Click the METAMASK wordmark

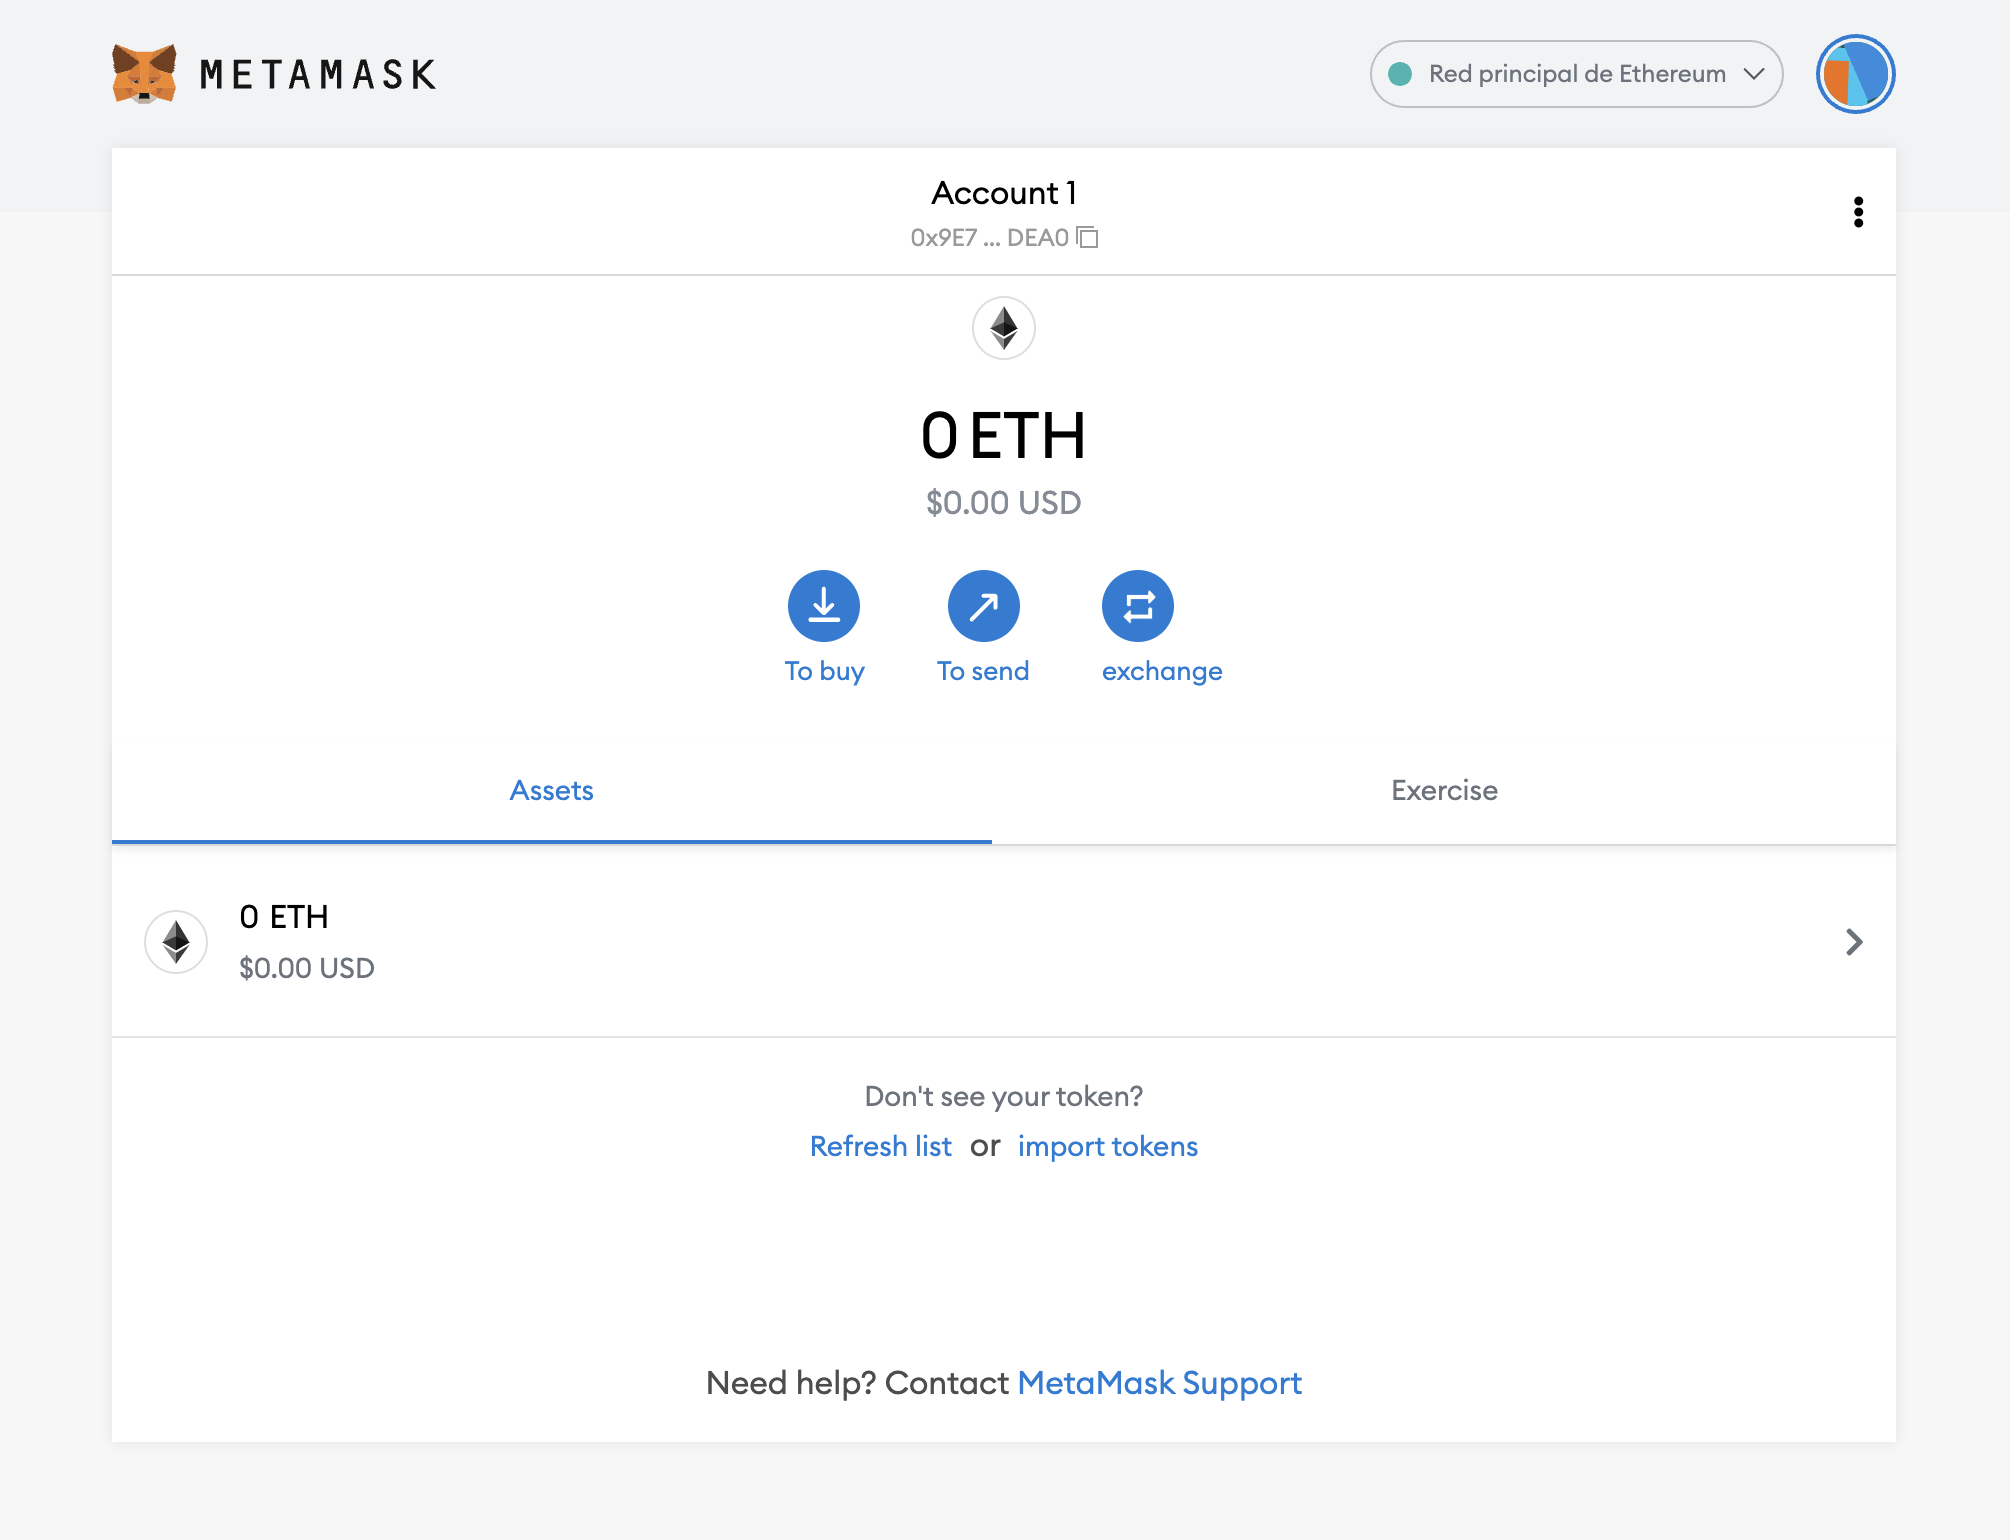(318, 75)
